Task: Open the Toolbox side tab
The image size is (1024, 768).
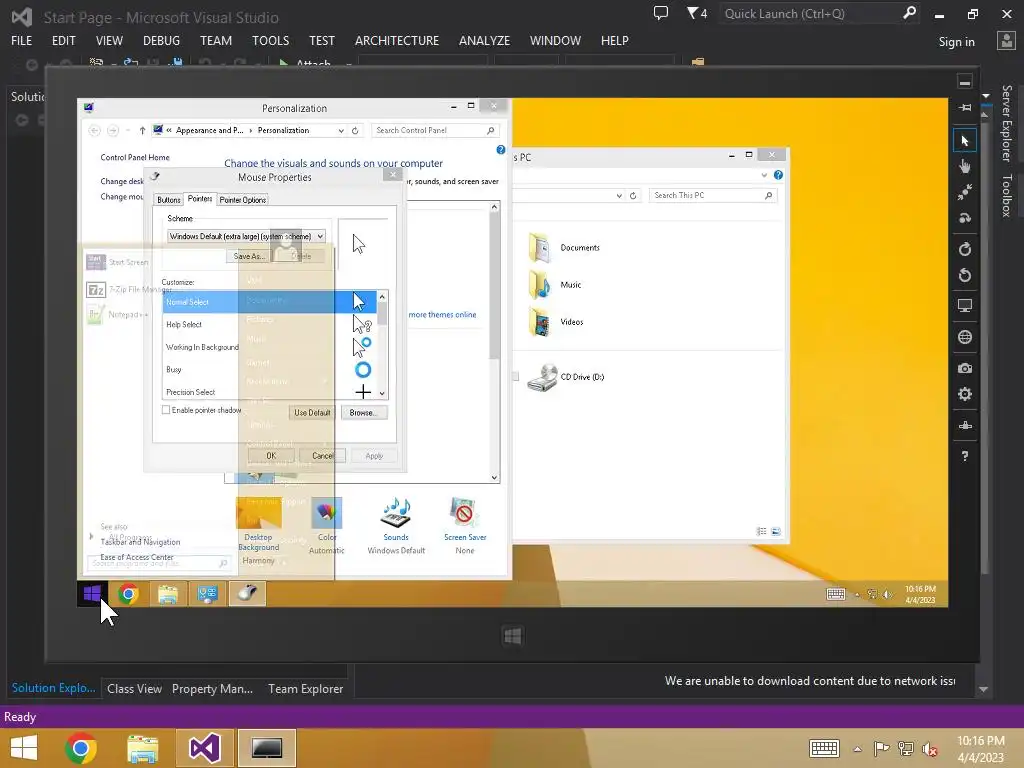Action: [x=1007, y=195]
